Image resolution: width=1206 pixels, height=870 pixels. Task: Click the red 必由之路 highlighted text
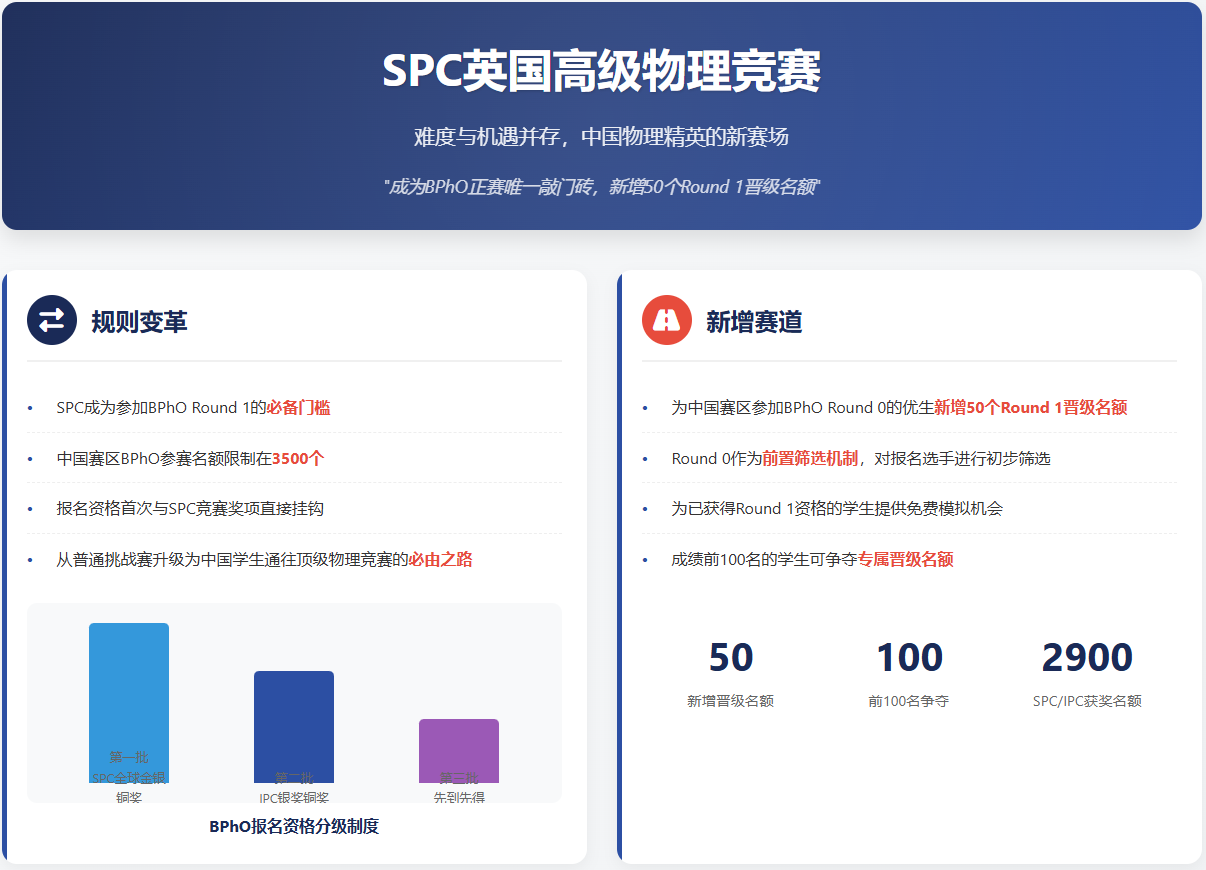point(440,560)
